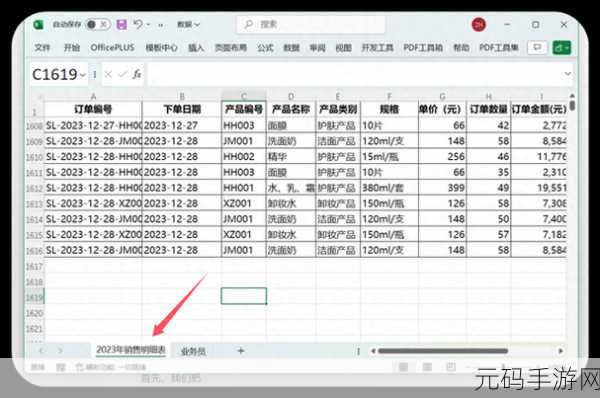This screenshot has height=398, width=600.
Task: Open the 模板中心 tab
Action: coord(161,47)
